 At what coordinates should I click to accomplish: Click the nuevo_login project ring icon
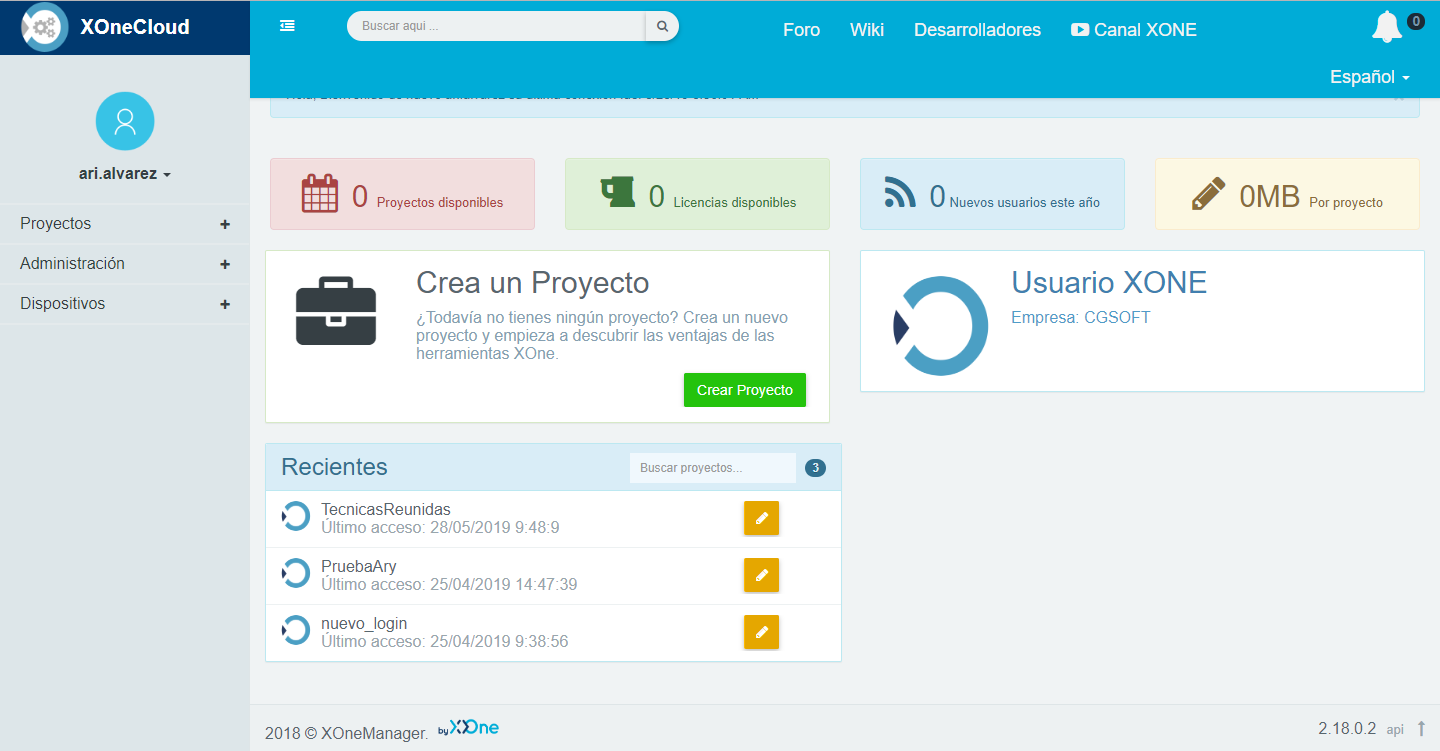[x=296, y=630]
